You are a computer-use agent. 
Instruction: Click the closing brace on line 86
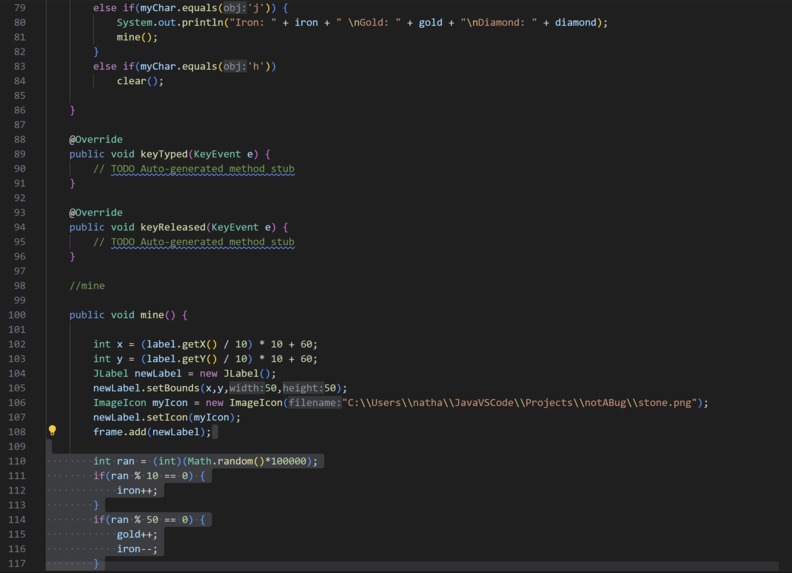[x=72, y=110]
